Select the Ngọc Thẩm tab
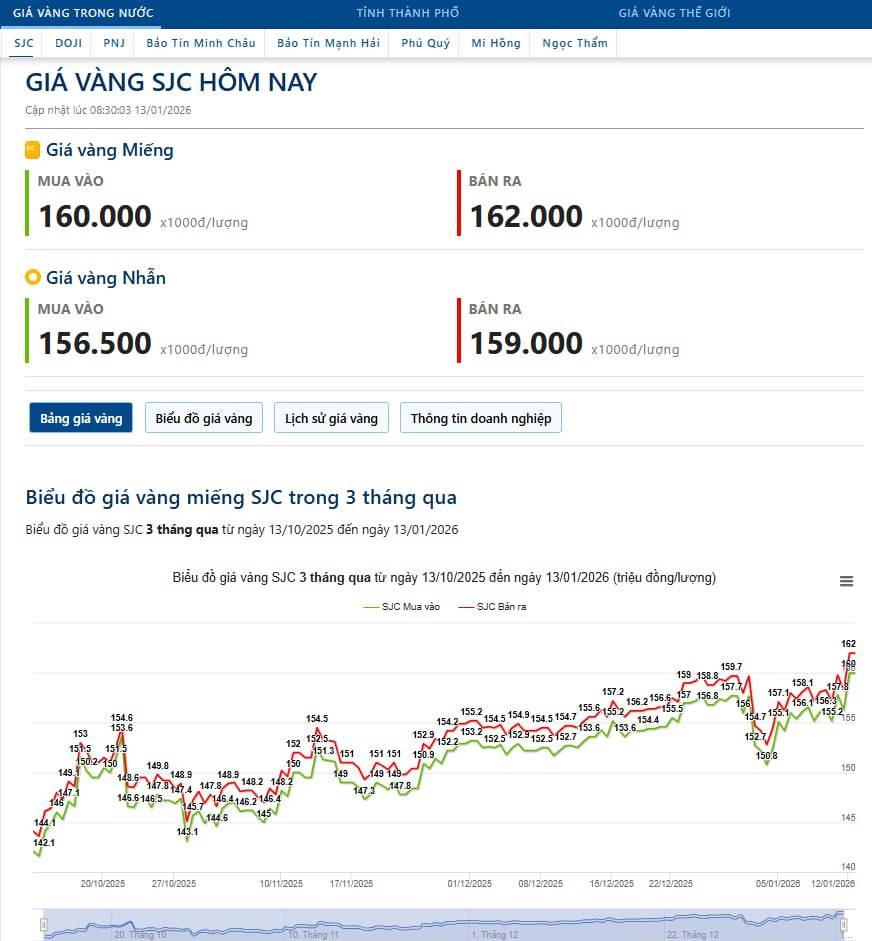872x941 pixels. click(575, 43)
